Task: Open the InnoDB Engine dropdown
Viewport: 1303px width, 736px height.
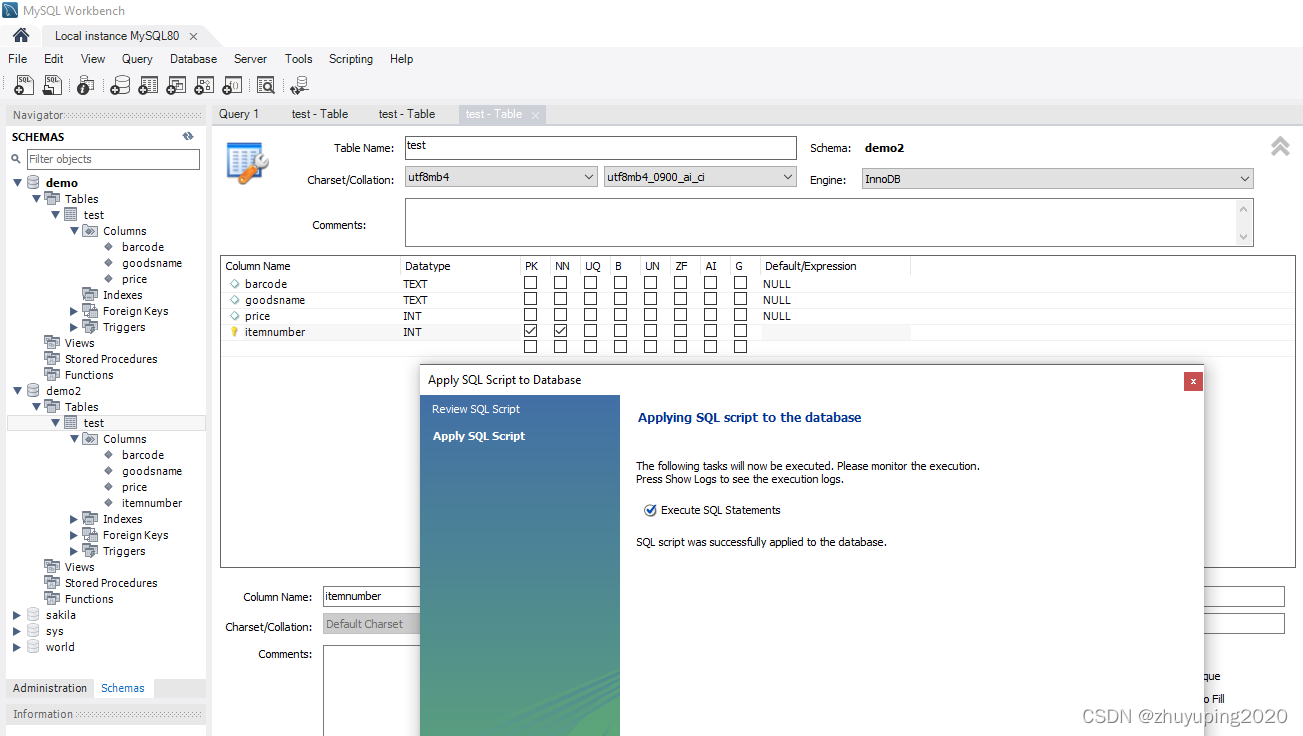Action: (1057, 179)
